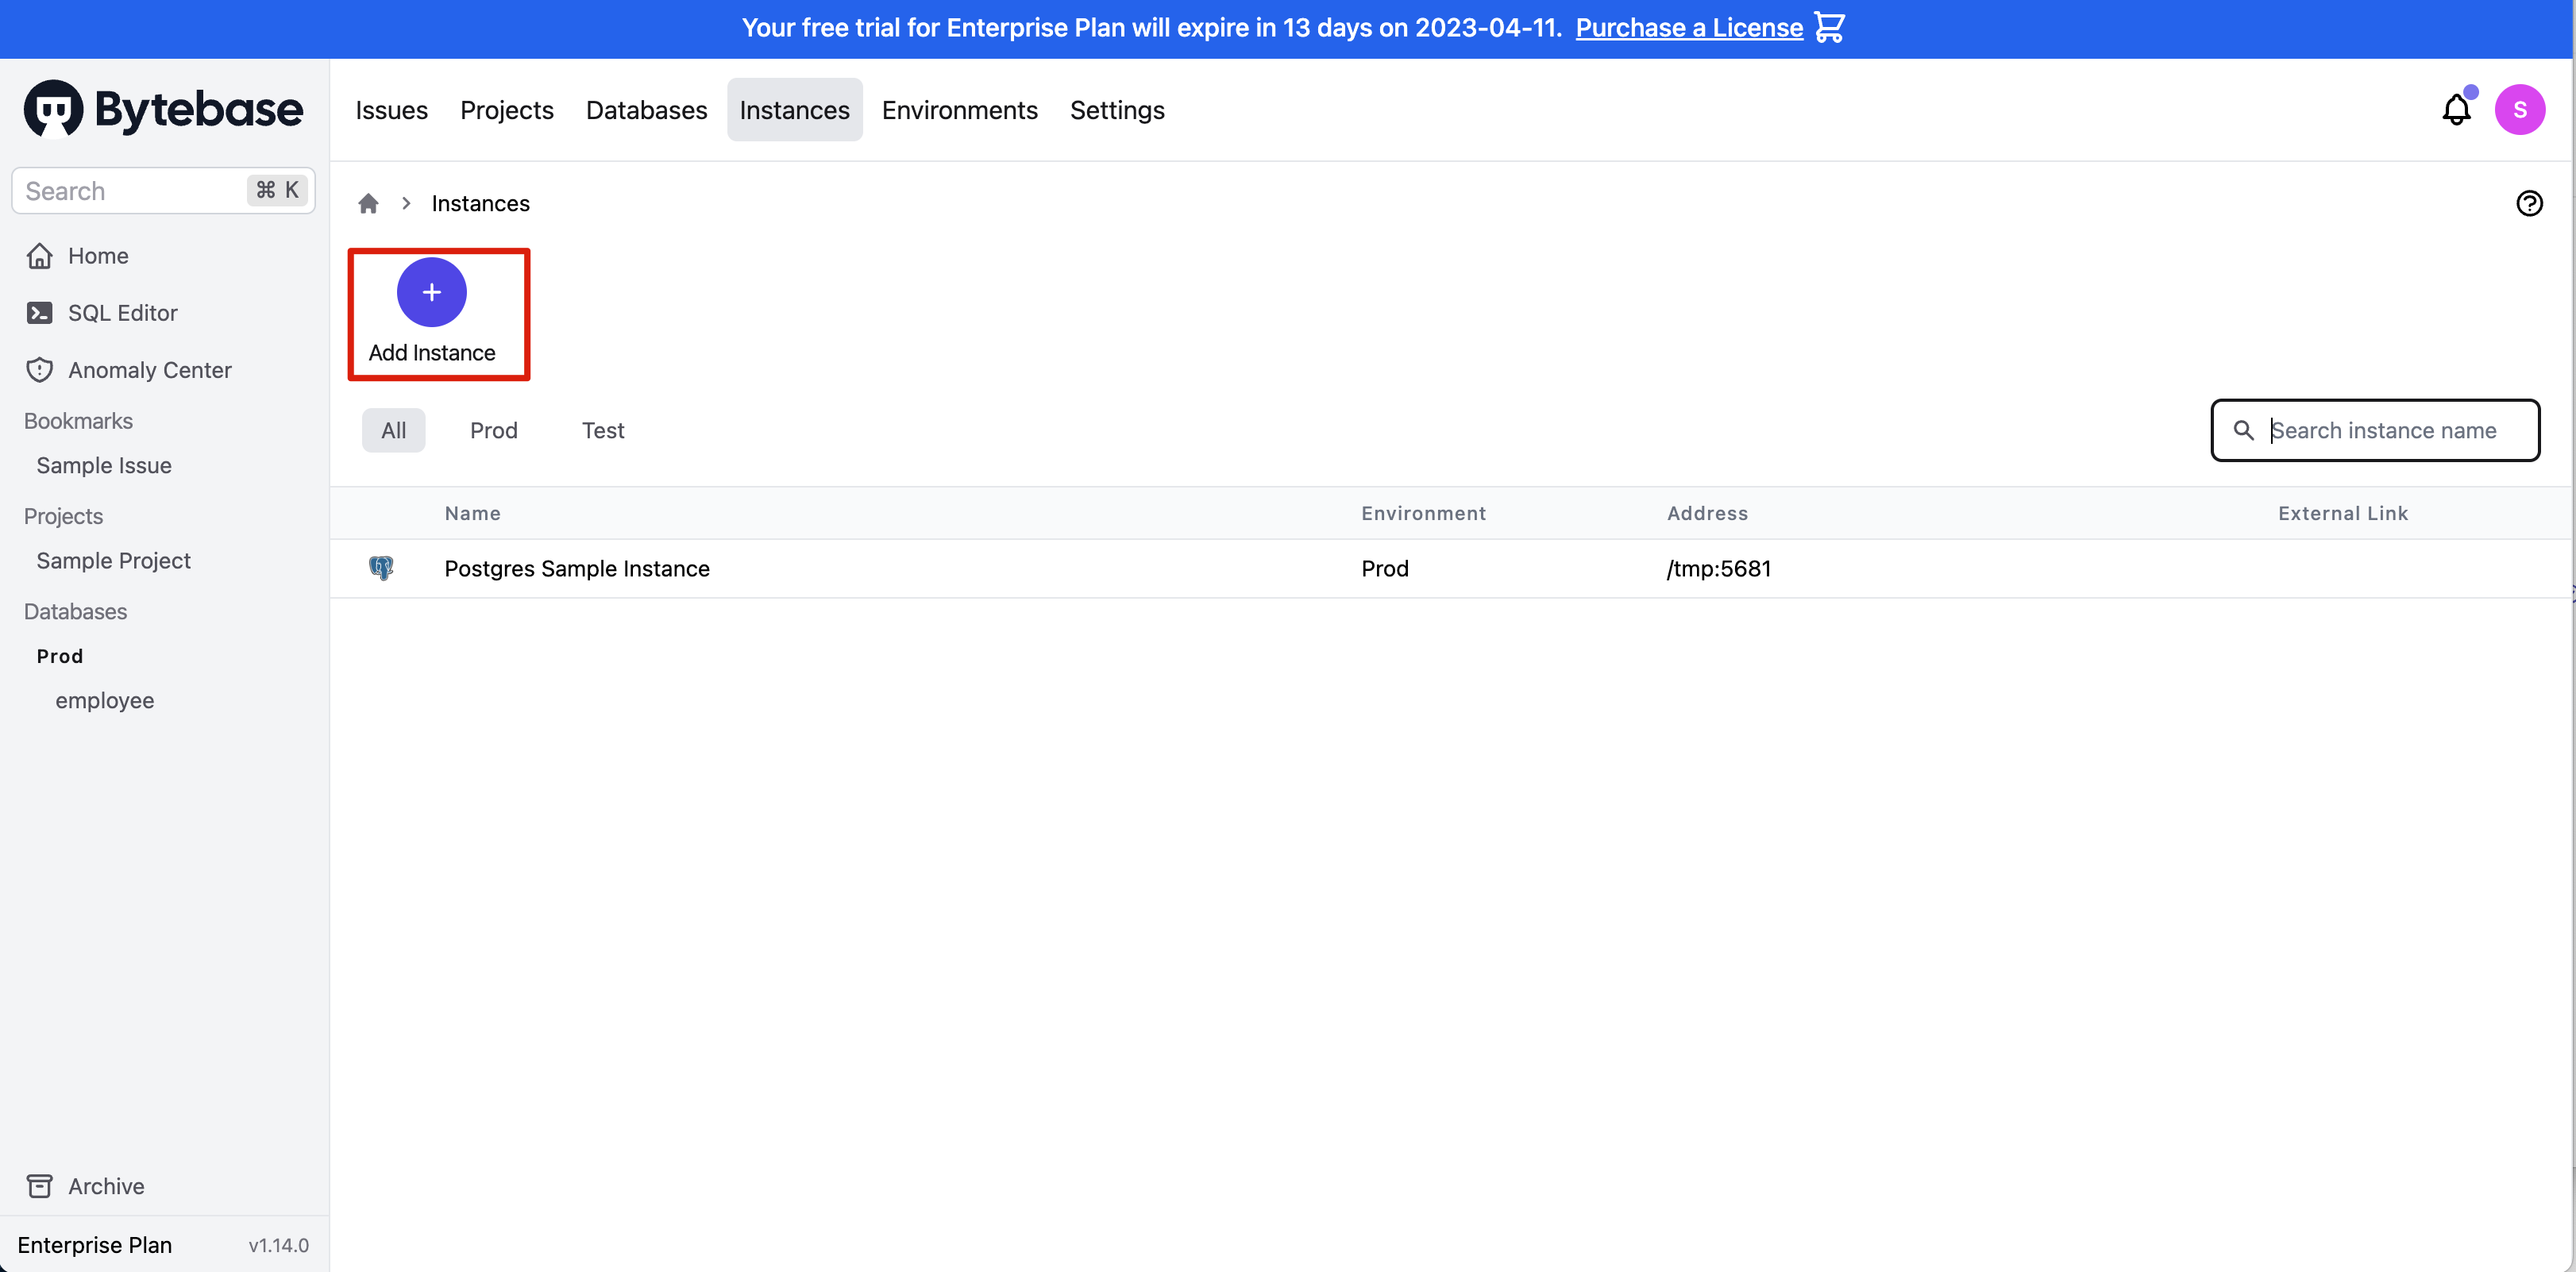The width and height of the screenshot is (2576, 1272).
Task: Go to the Settings menu
Action: [x=1116, y=110]
